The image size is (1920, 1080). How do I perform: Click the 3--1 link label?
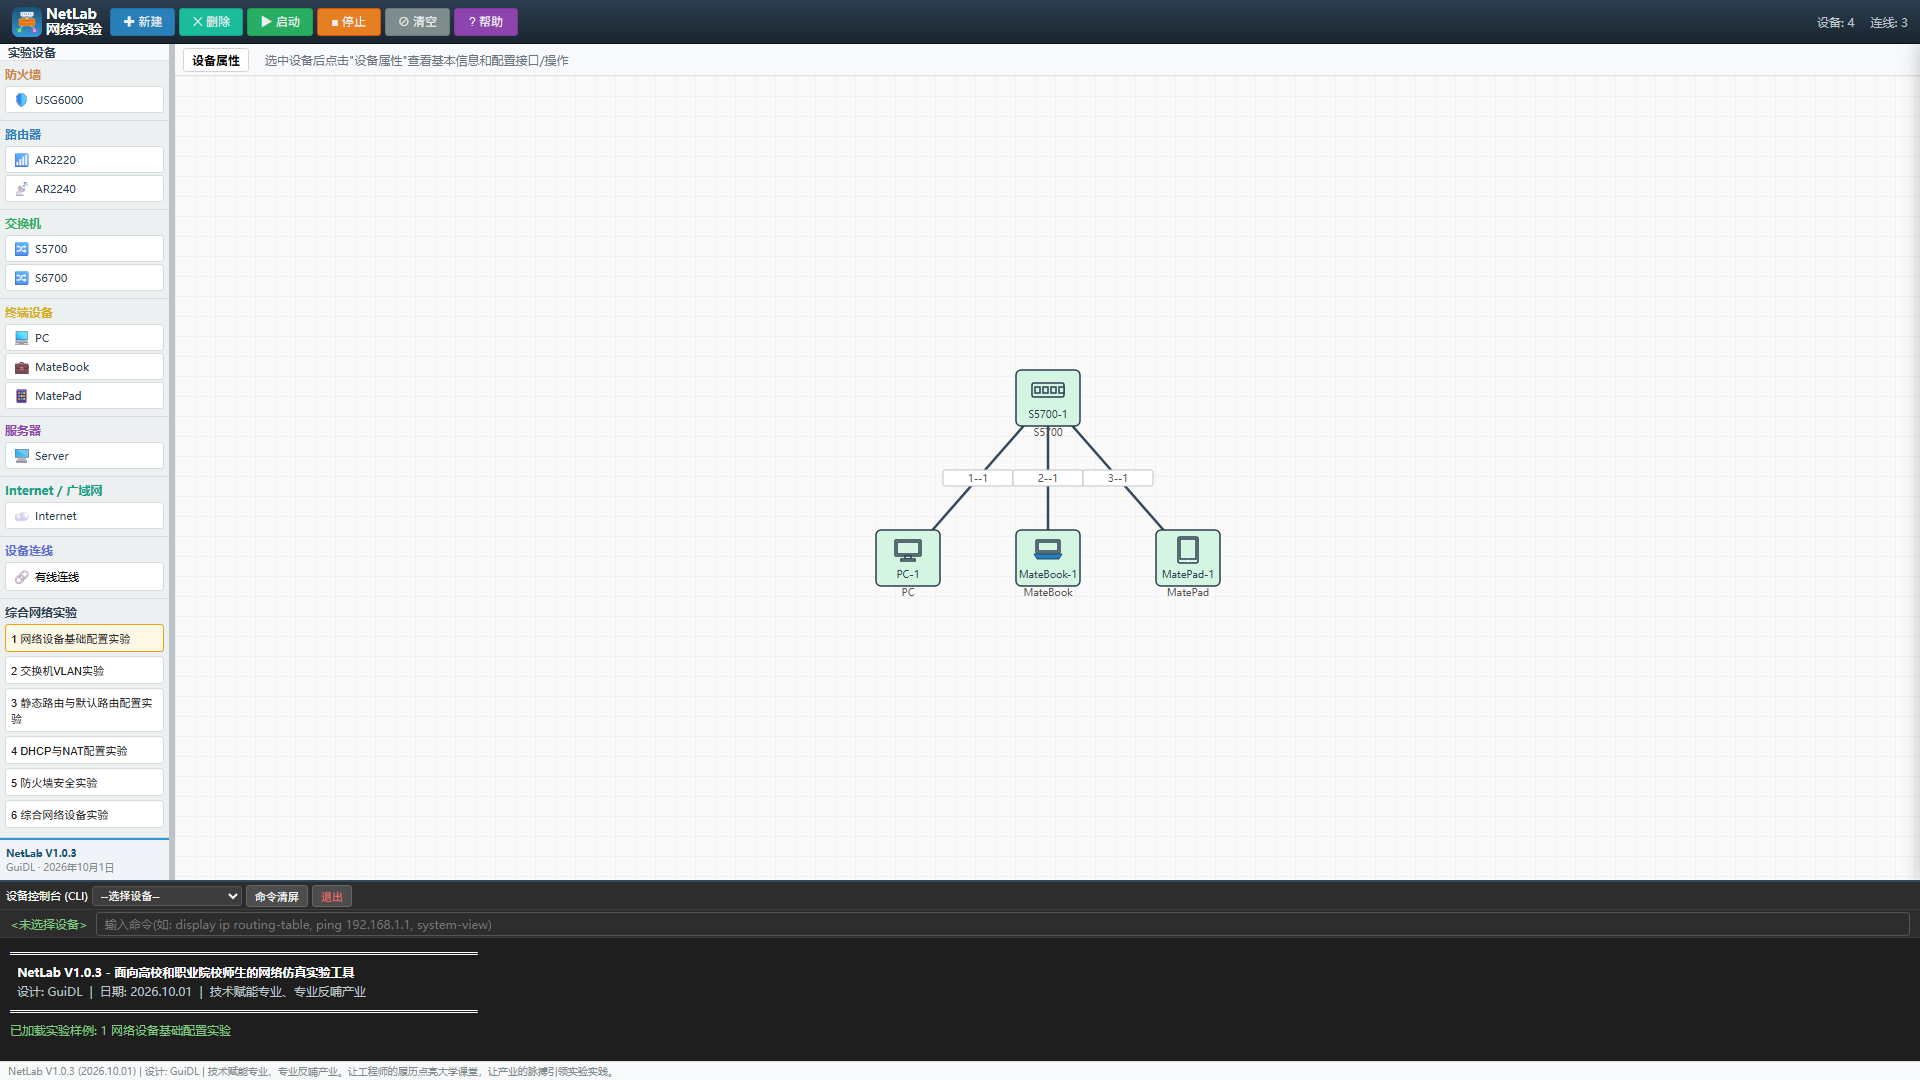[x=1118, y=478]
